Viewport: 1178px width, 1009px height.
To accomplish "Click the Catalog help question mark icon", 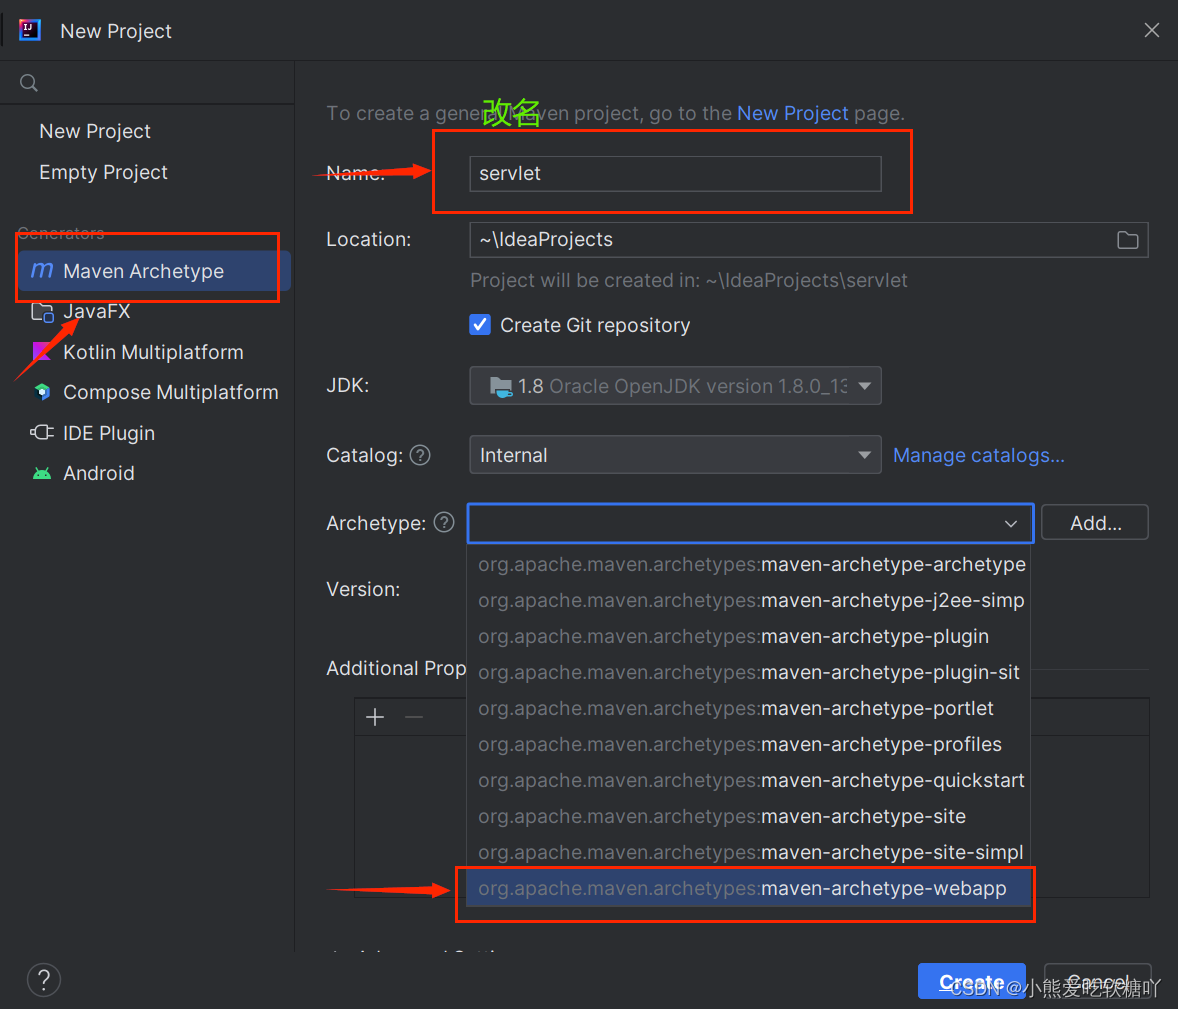I will [420, 455].
